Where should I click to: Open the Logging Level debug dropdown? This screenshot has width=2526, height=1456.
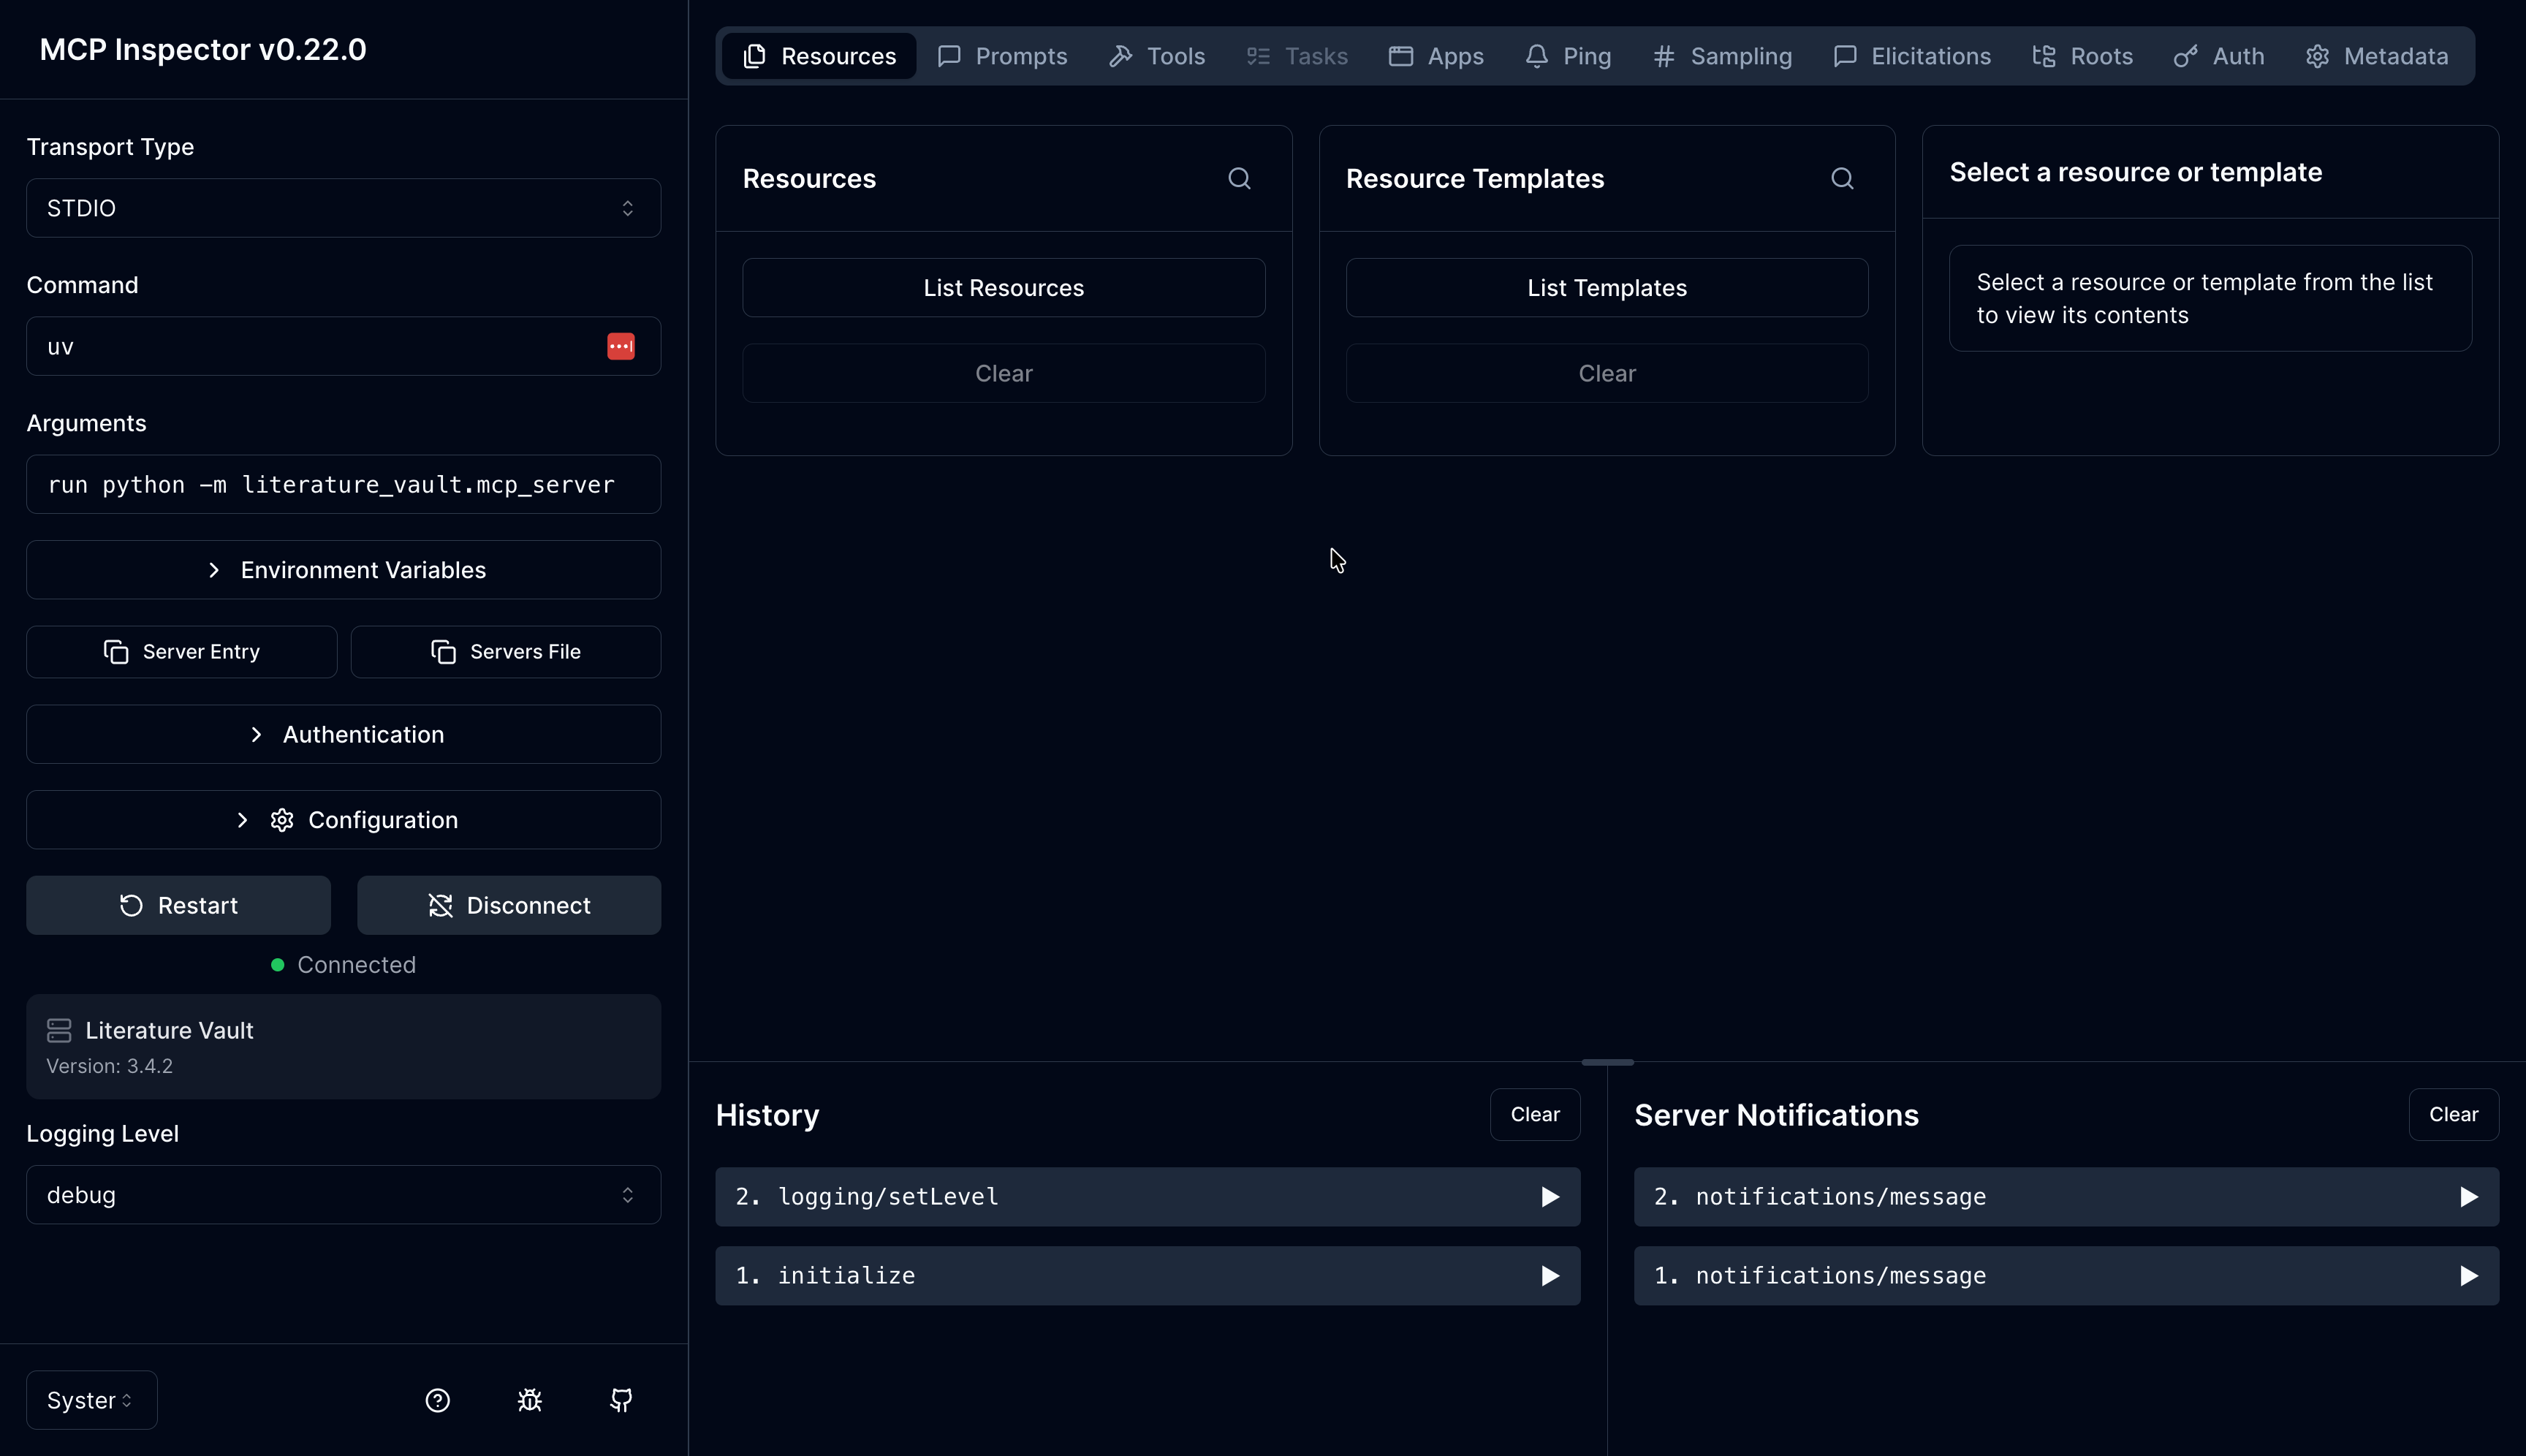[x=344, y=1195]
